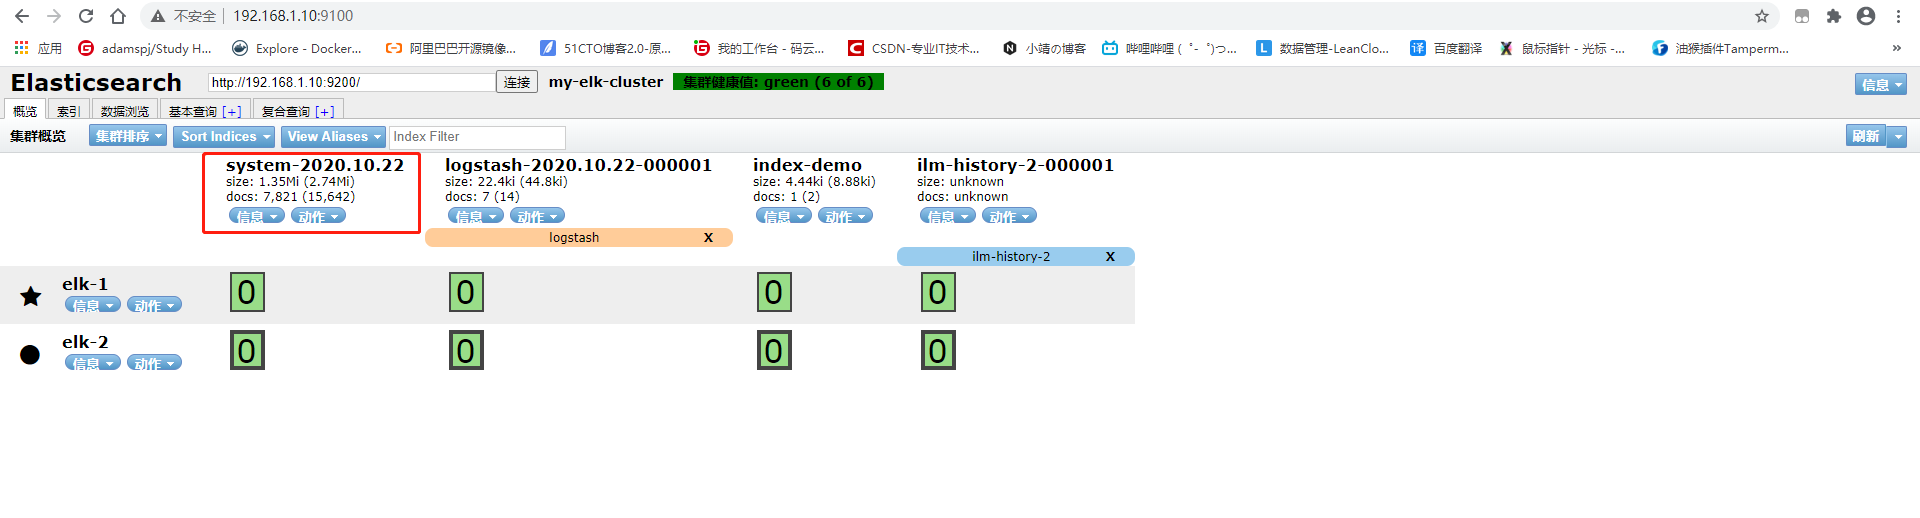Go back in browser history

22,16
